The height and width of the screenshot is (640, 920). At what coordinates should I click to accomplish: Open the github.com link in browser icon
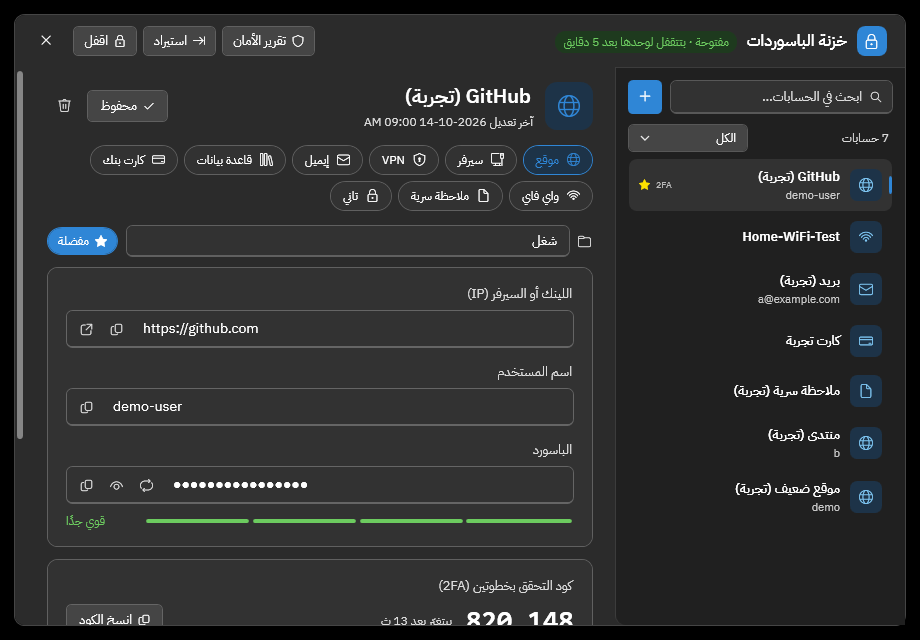click(86, 329)
